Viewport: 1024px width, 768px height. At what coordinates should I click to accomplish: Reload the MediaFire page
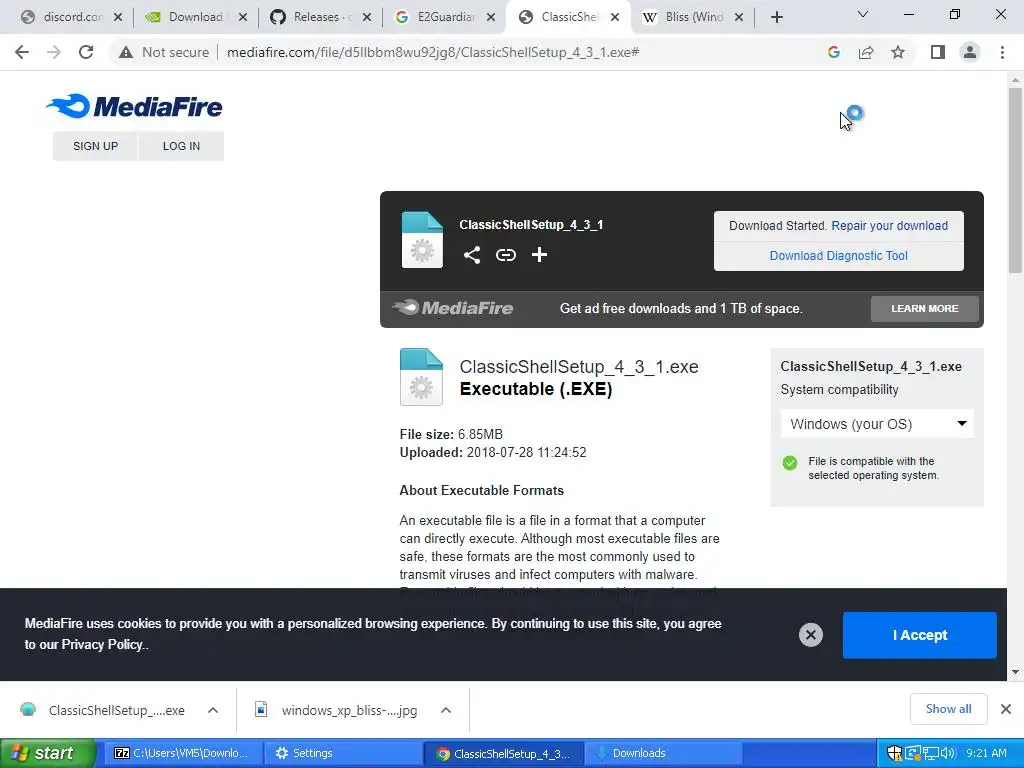(86, 52)
